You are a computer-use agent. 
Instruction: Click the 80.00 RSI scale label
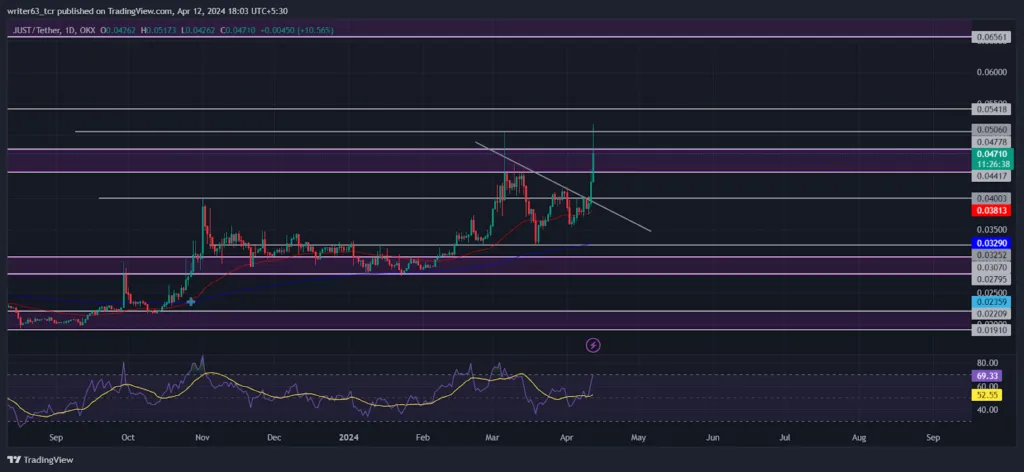pyautogui.click(x=987, y=362)
